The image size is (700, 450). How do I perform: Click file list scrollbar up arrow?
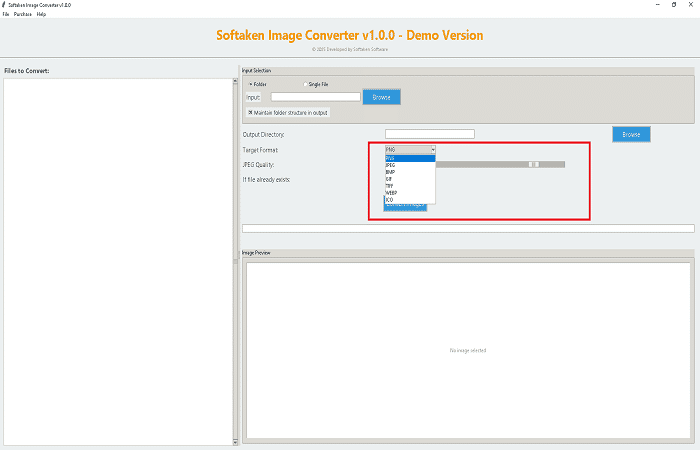coord(235,81)
